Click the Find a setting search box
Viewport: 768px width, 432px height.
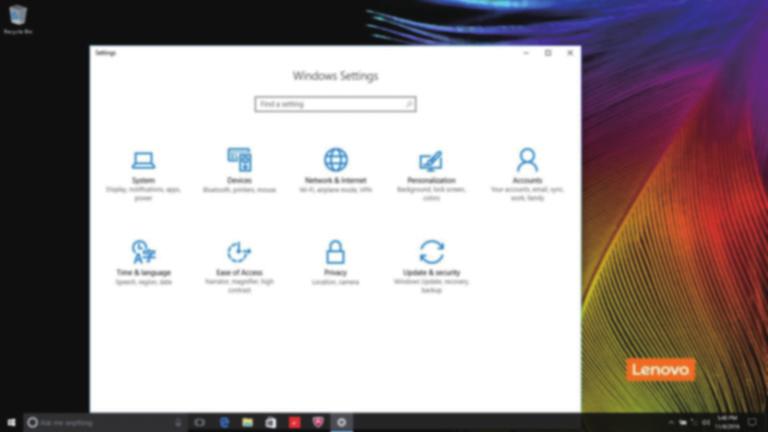coord(336,104)
